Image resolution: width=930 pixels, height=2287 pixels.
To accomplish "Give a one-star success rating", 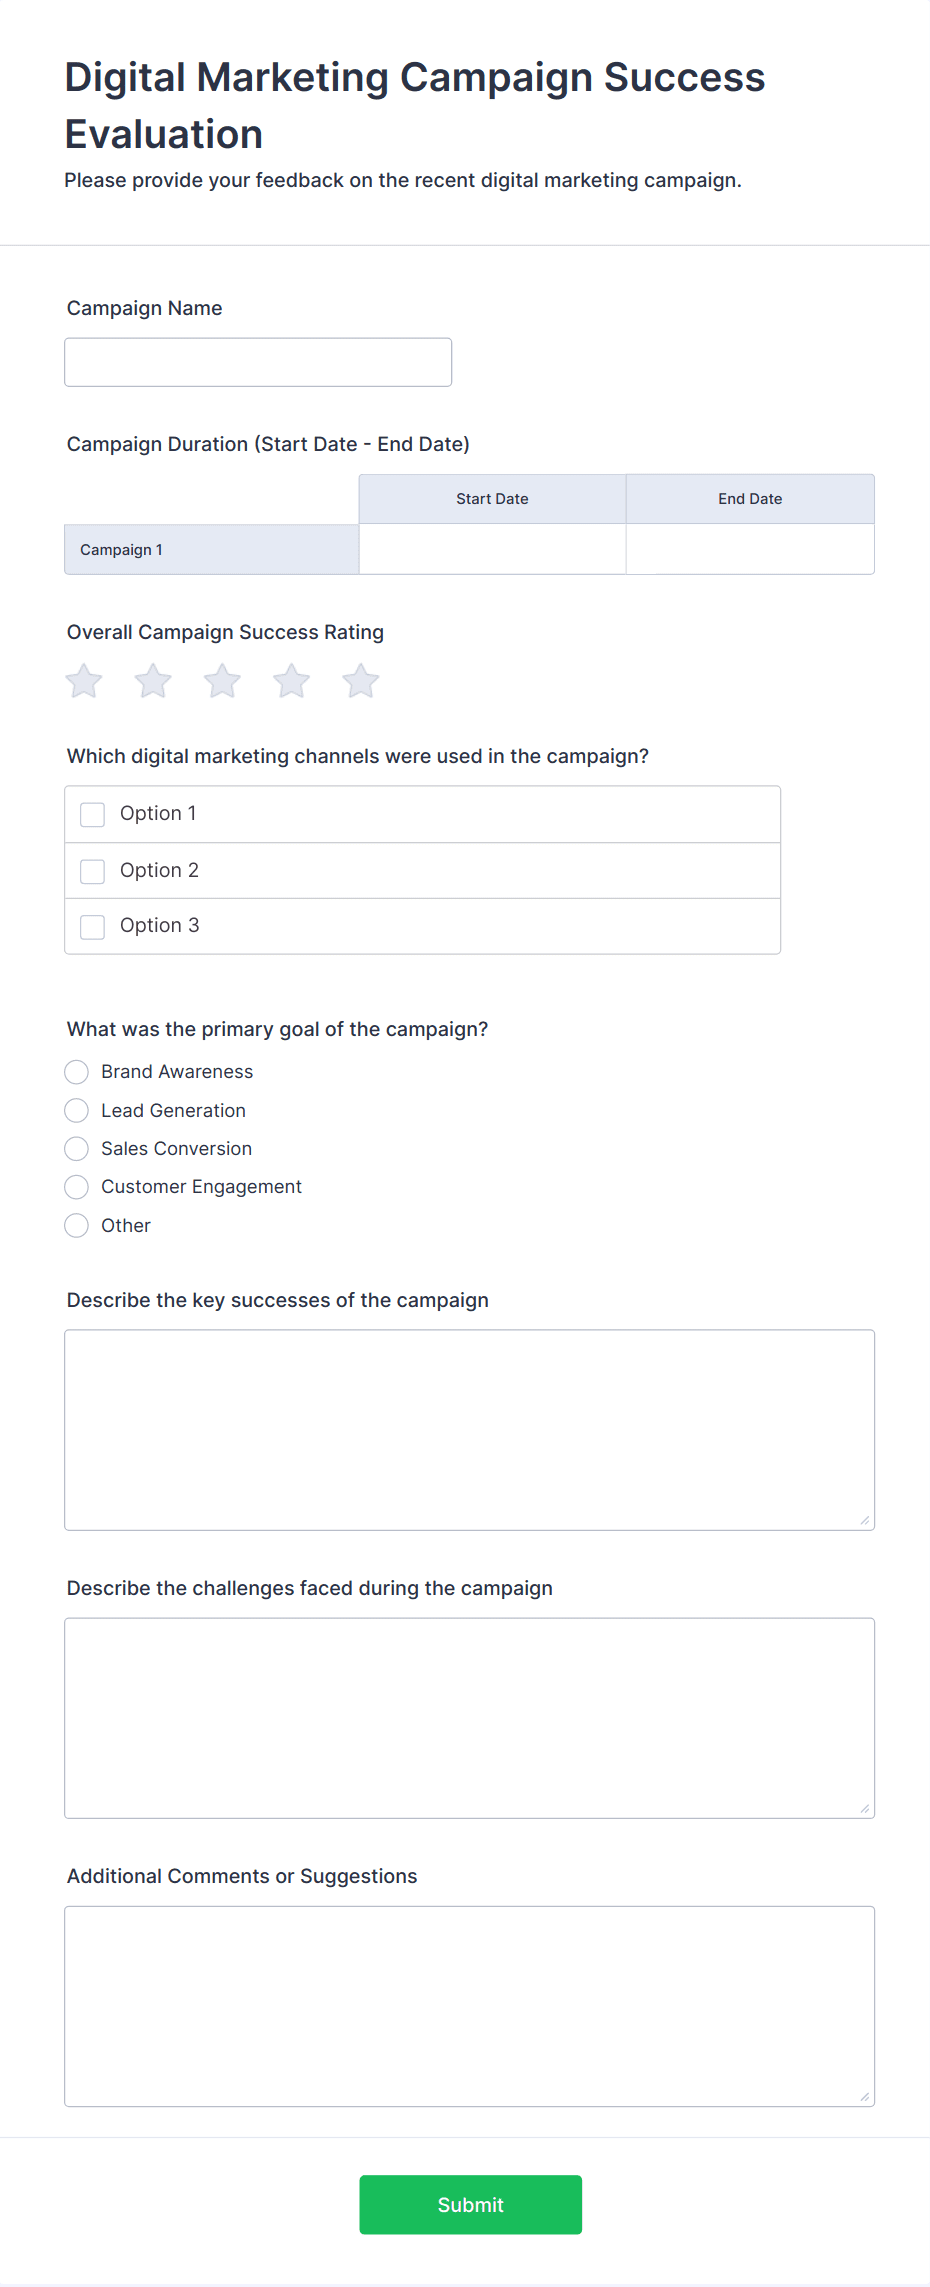I will [x=83, y=680].
